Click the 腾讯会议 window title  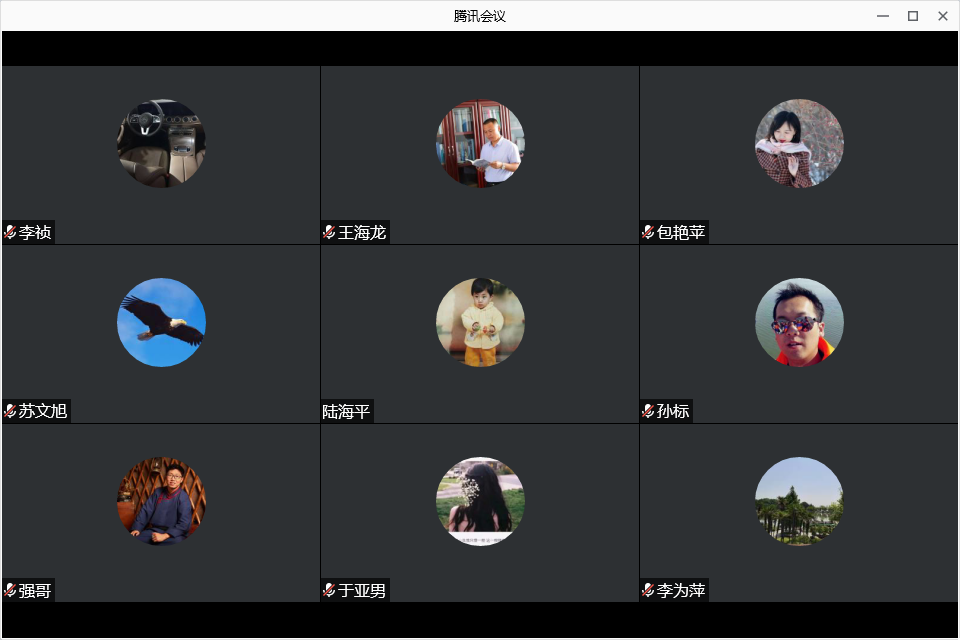[x=480, y=16]
